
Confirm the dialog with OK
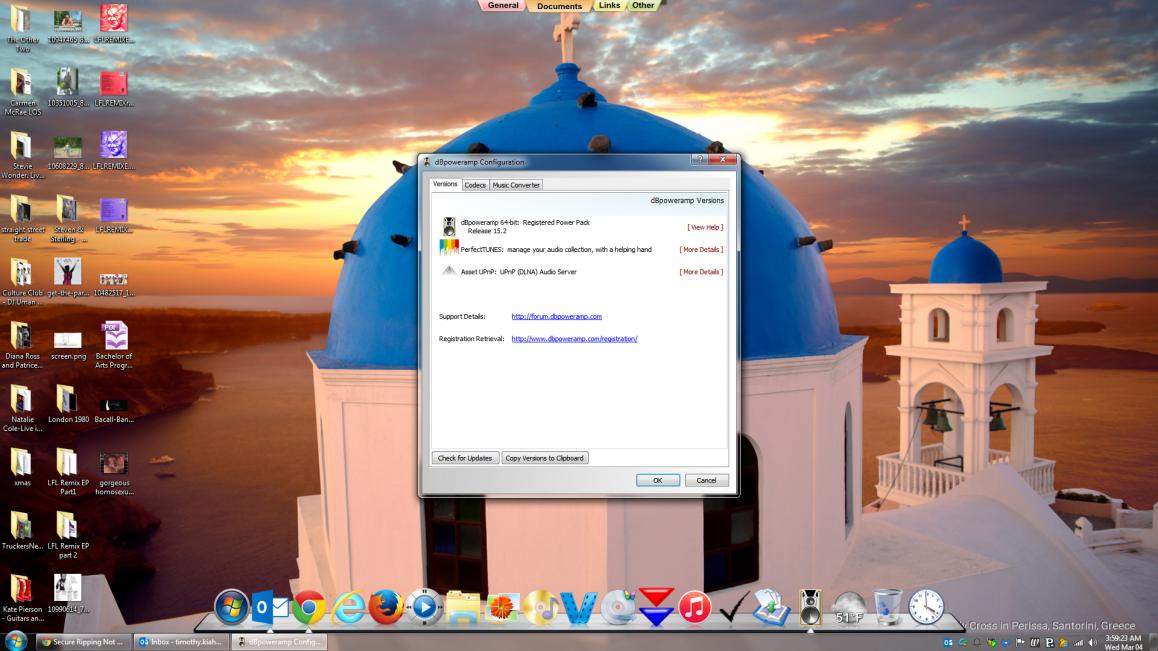[657, 480]
